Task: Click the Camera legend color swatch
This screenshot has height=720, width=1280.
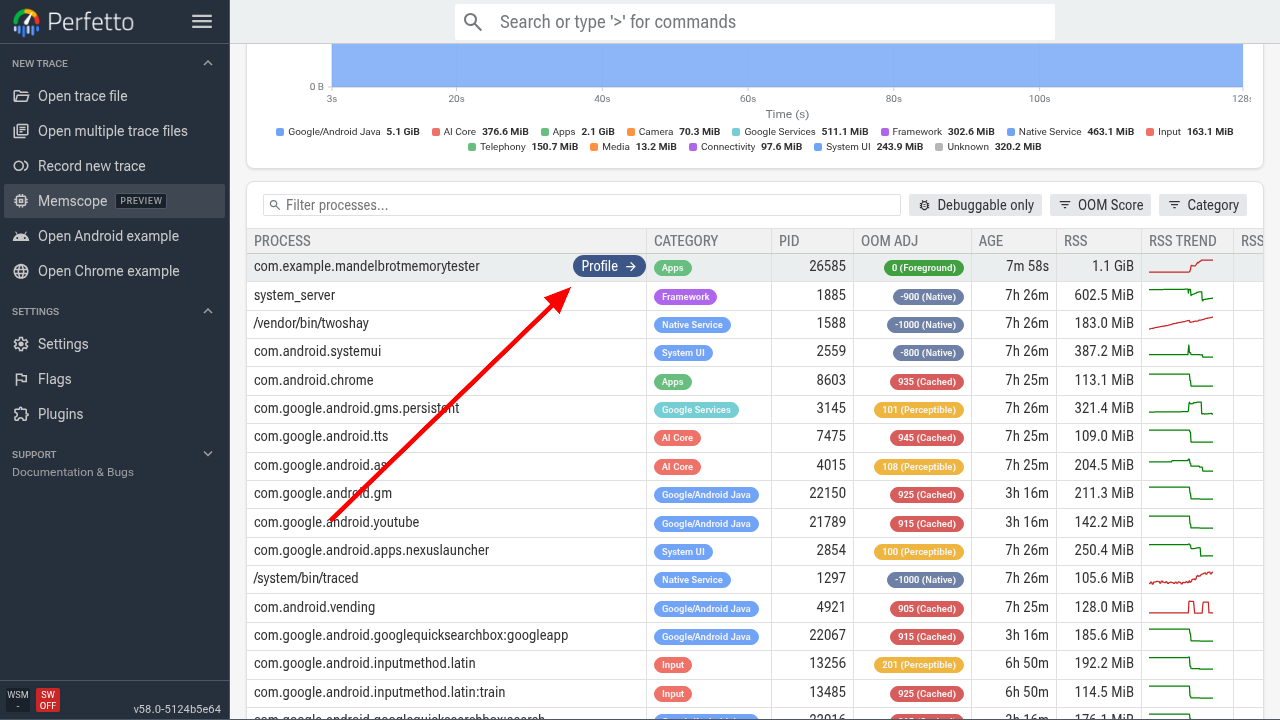Action: click(x=631, y=132)
